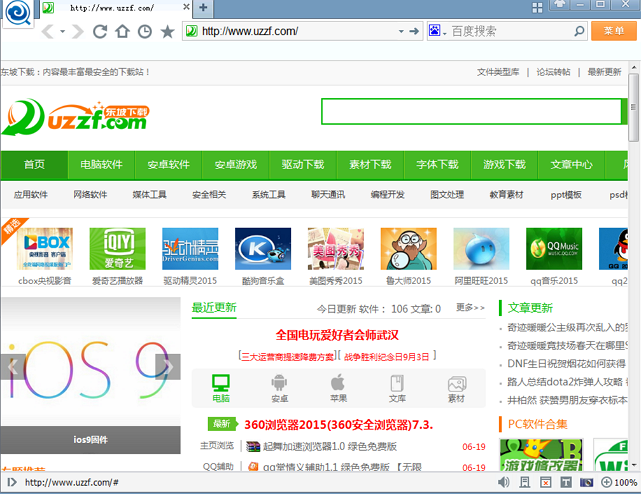Select the 驱动下载 navigation tab
The image size is (641, 494).
(x=303, y=164)
